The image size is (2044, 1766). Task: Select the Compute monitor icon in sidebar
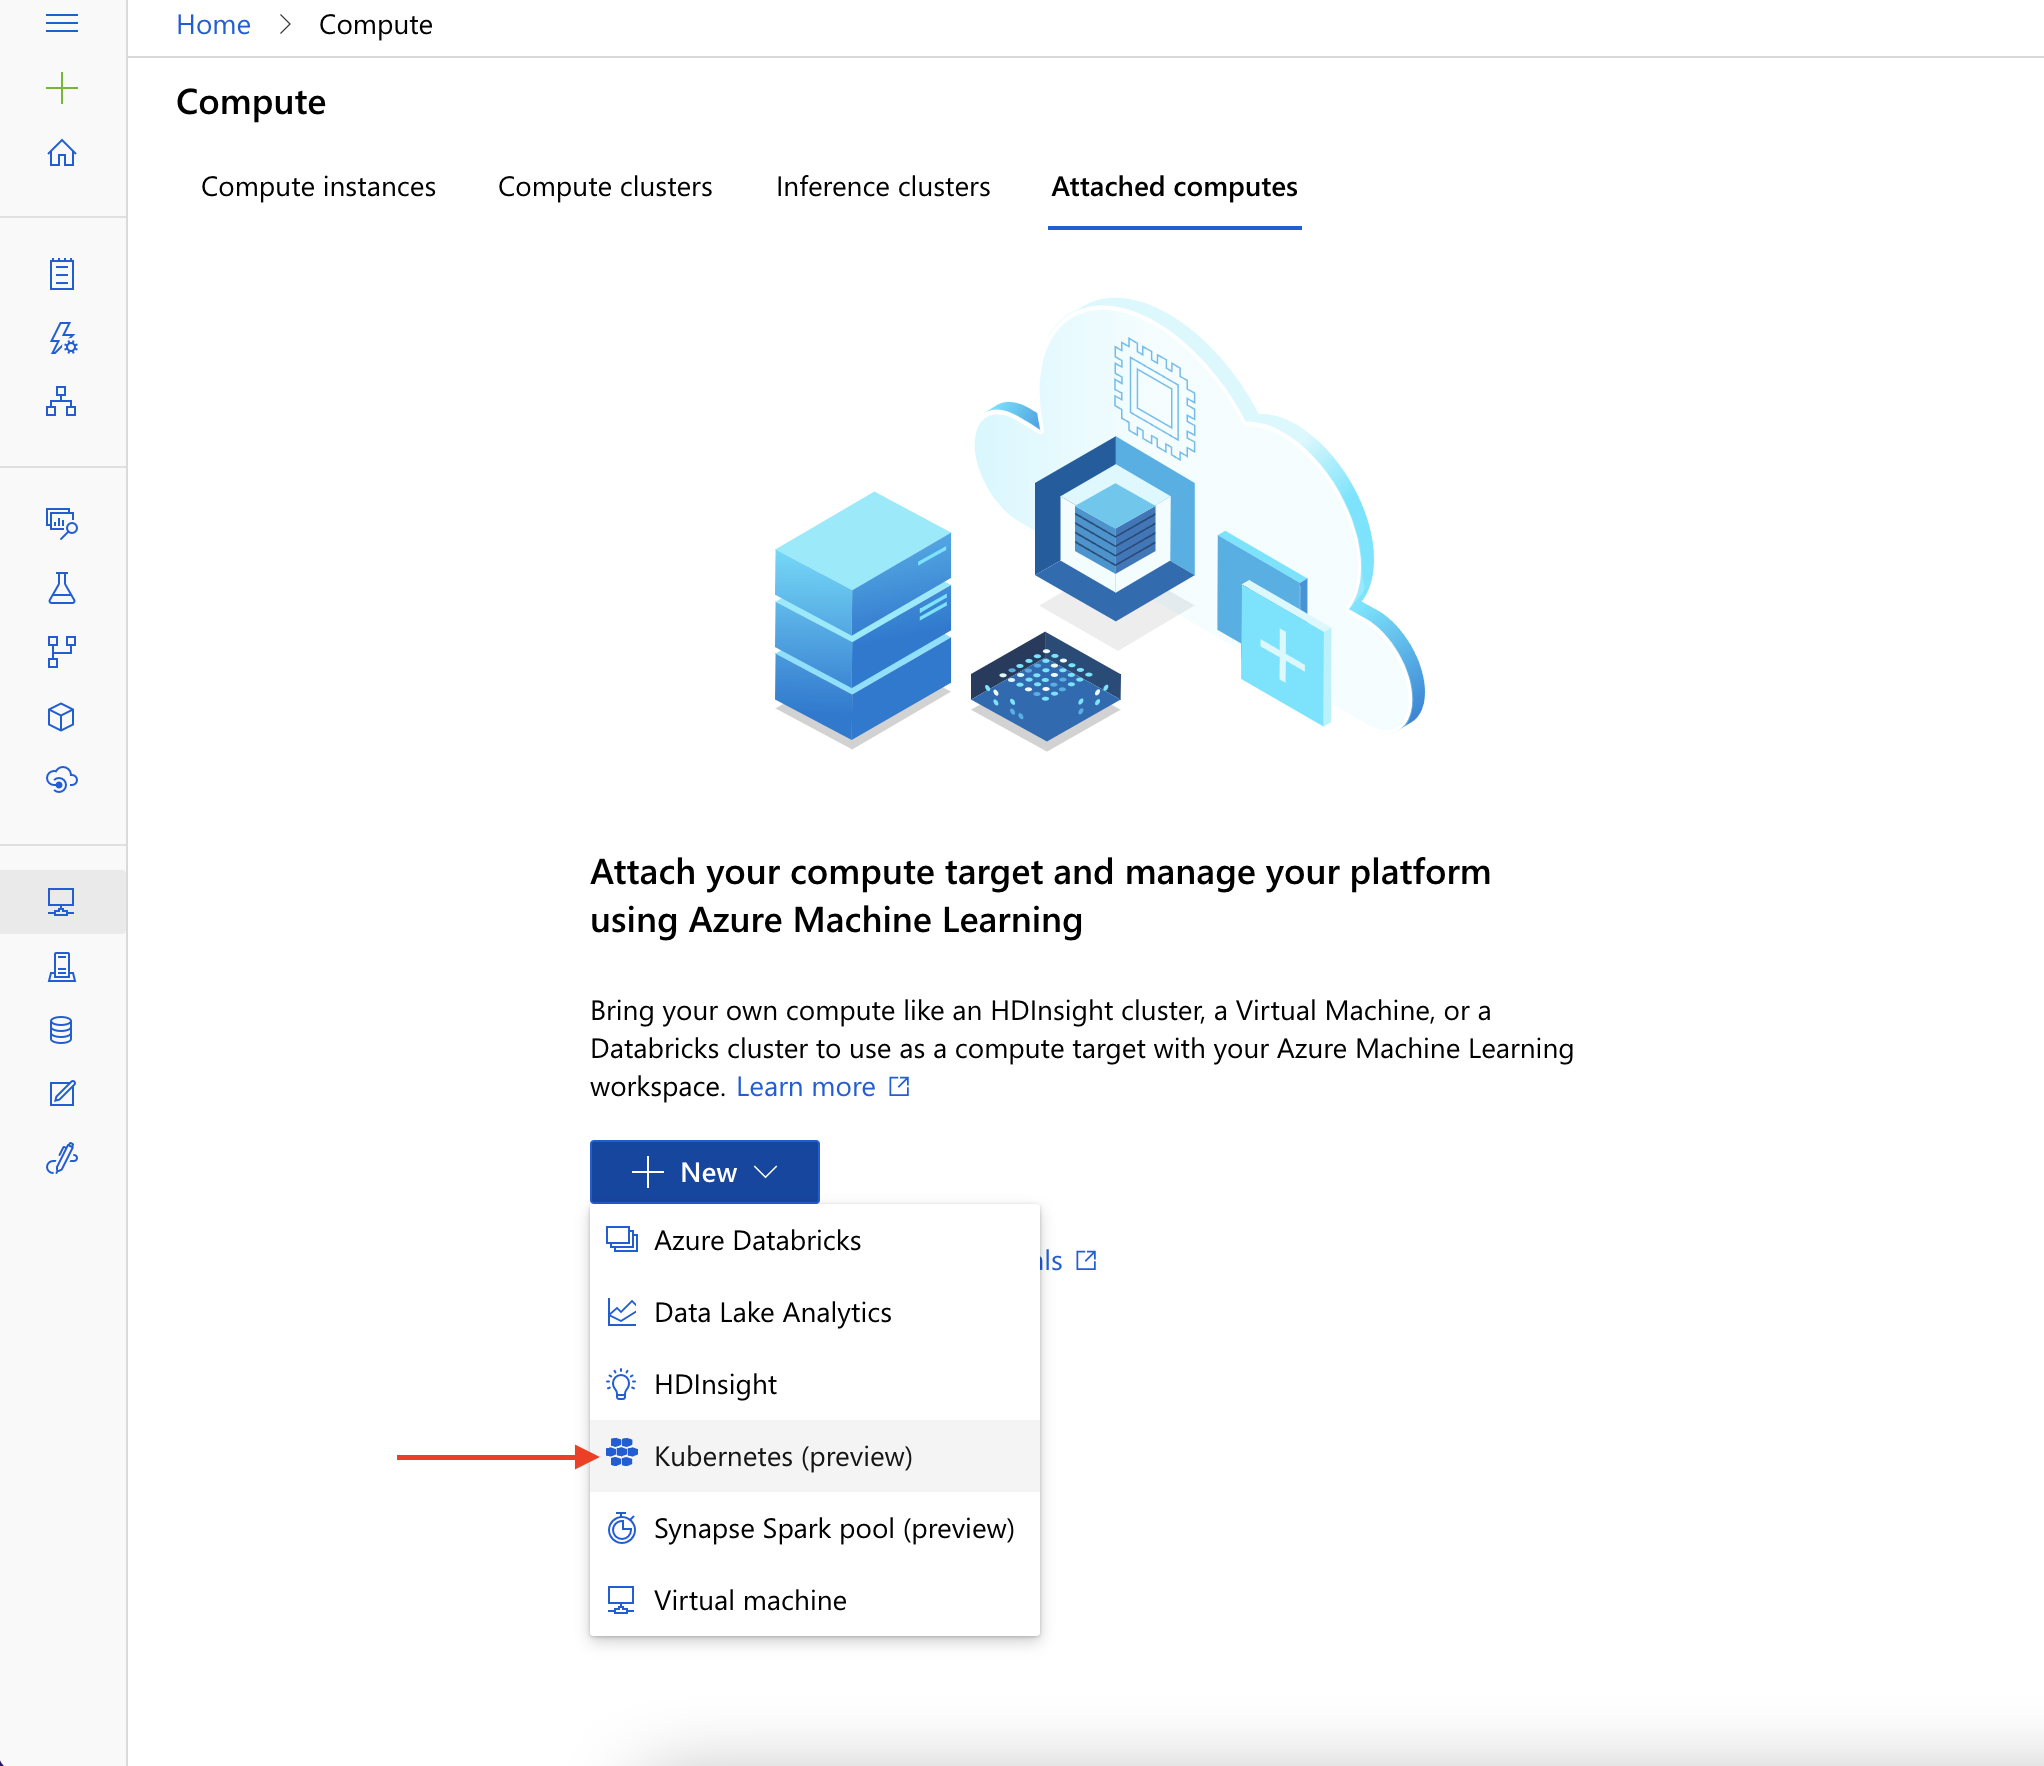pos(62,902)
